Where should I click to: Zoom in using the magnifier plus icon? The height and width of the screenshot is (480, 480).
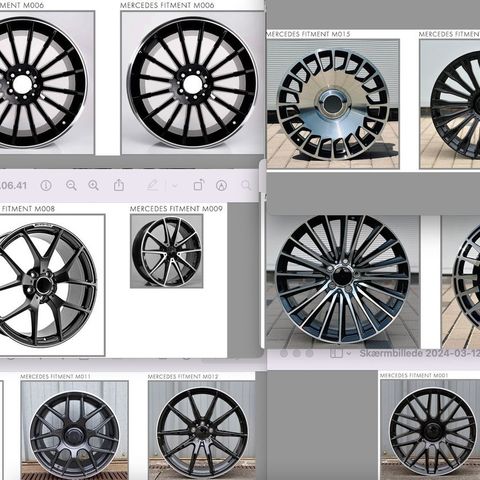coord(94,185)
